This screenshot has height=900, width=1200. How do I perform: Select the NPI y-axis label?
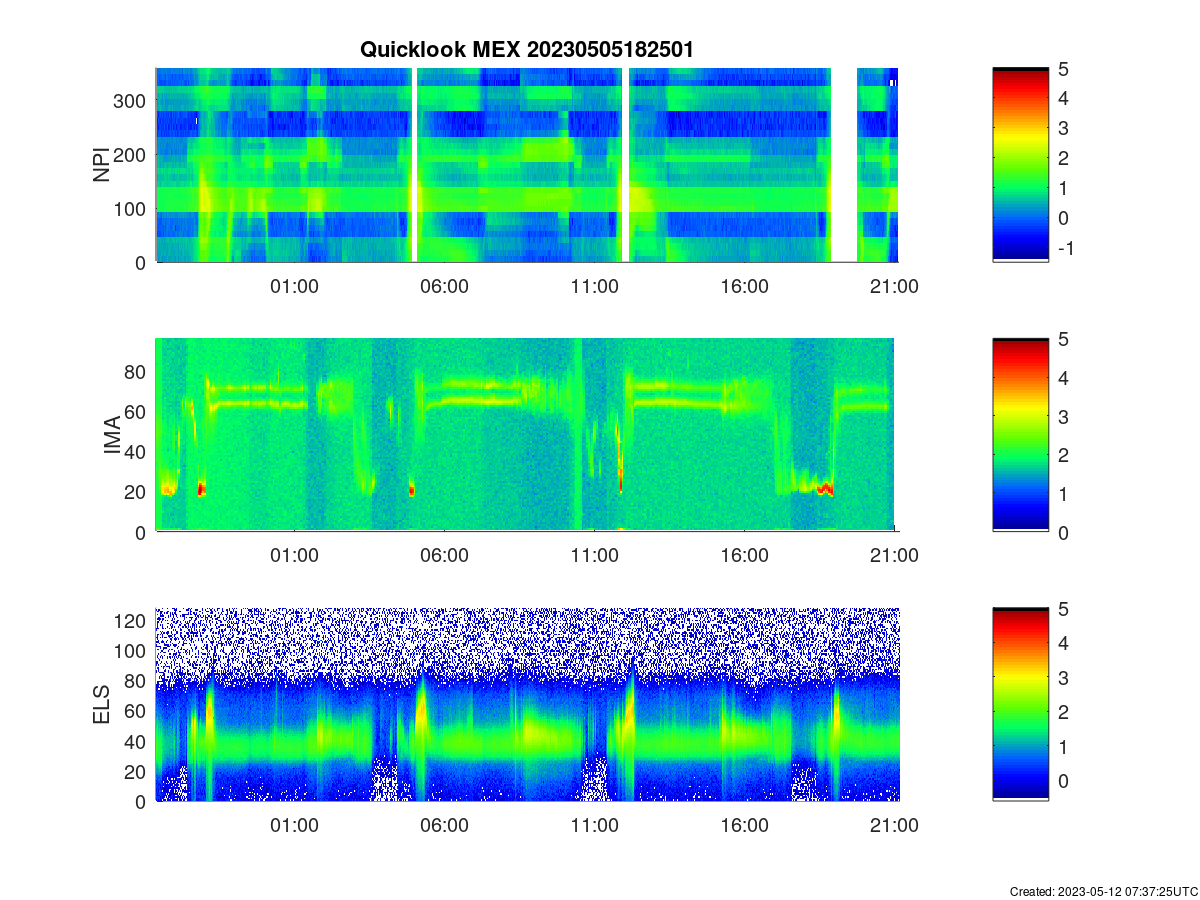tap(102, 165)
